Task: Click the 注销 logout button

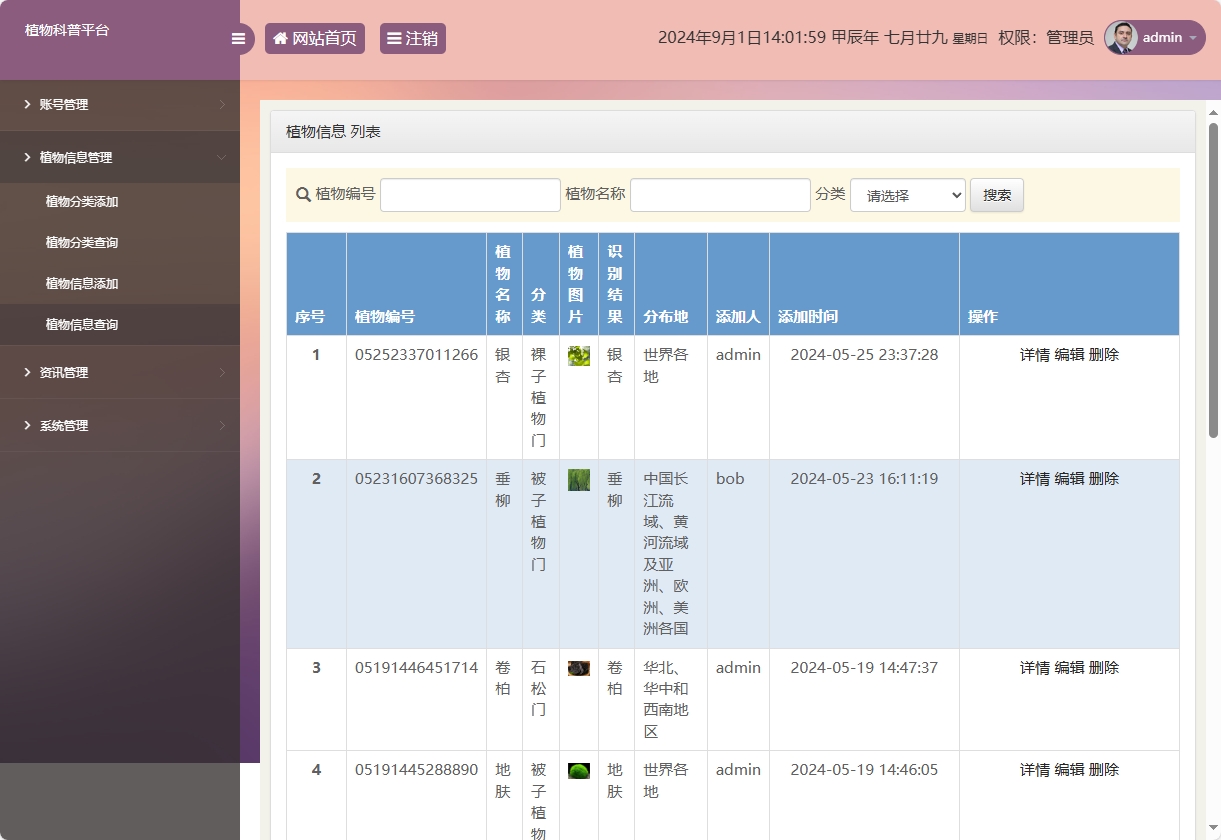Action: tap(412, 39)
